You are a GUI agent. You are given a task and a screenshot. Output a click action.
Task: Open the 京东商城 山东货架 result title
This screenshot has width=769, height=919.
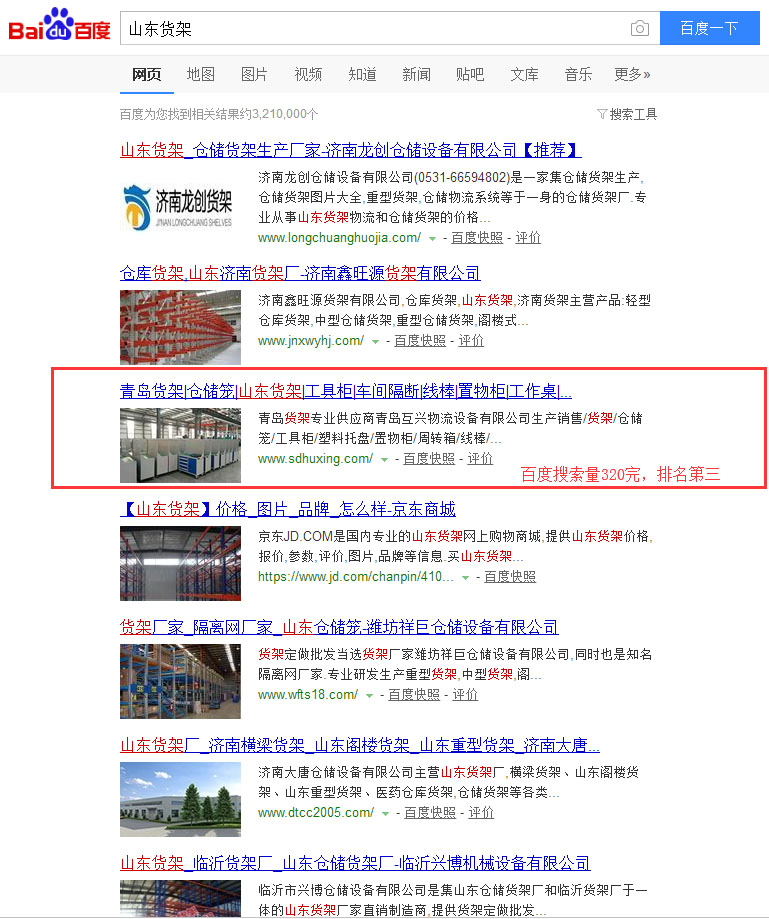[288, 509]
